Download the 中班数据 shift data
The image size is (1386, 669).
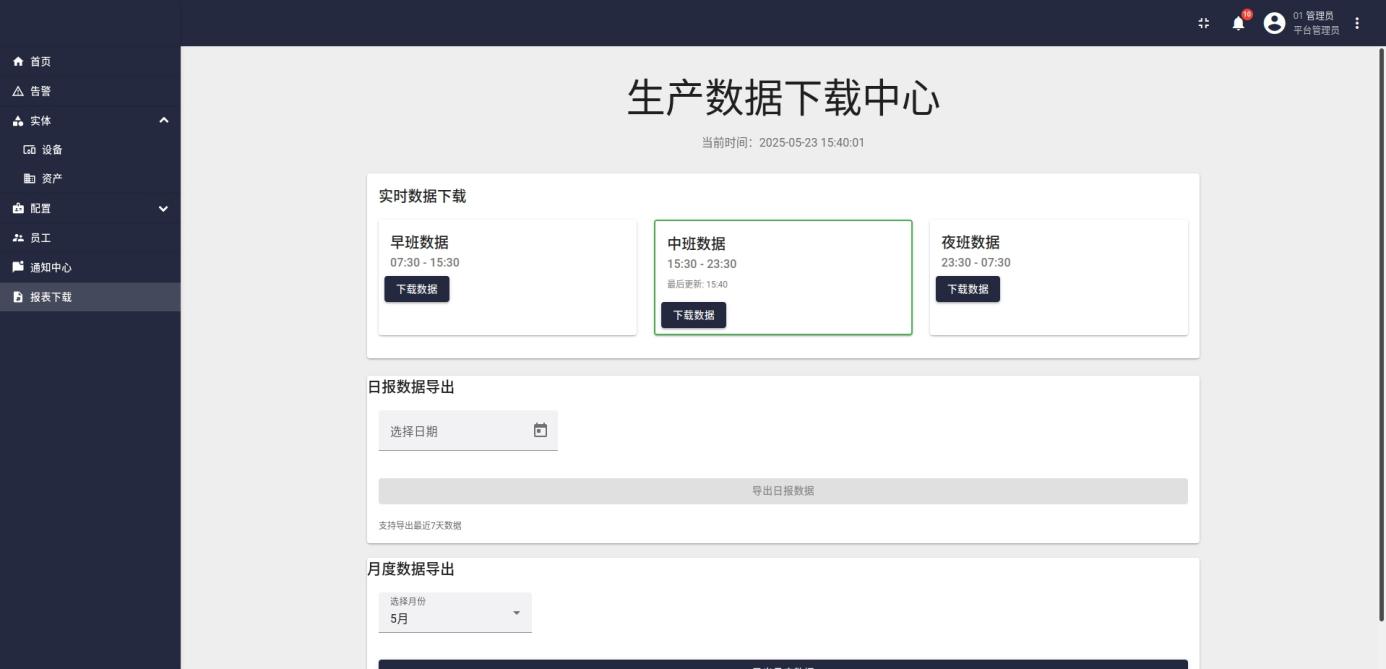coord(693,315)
